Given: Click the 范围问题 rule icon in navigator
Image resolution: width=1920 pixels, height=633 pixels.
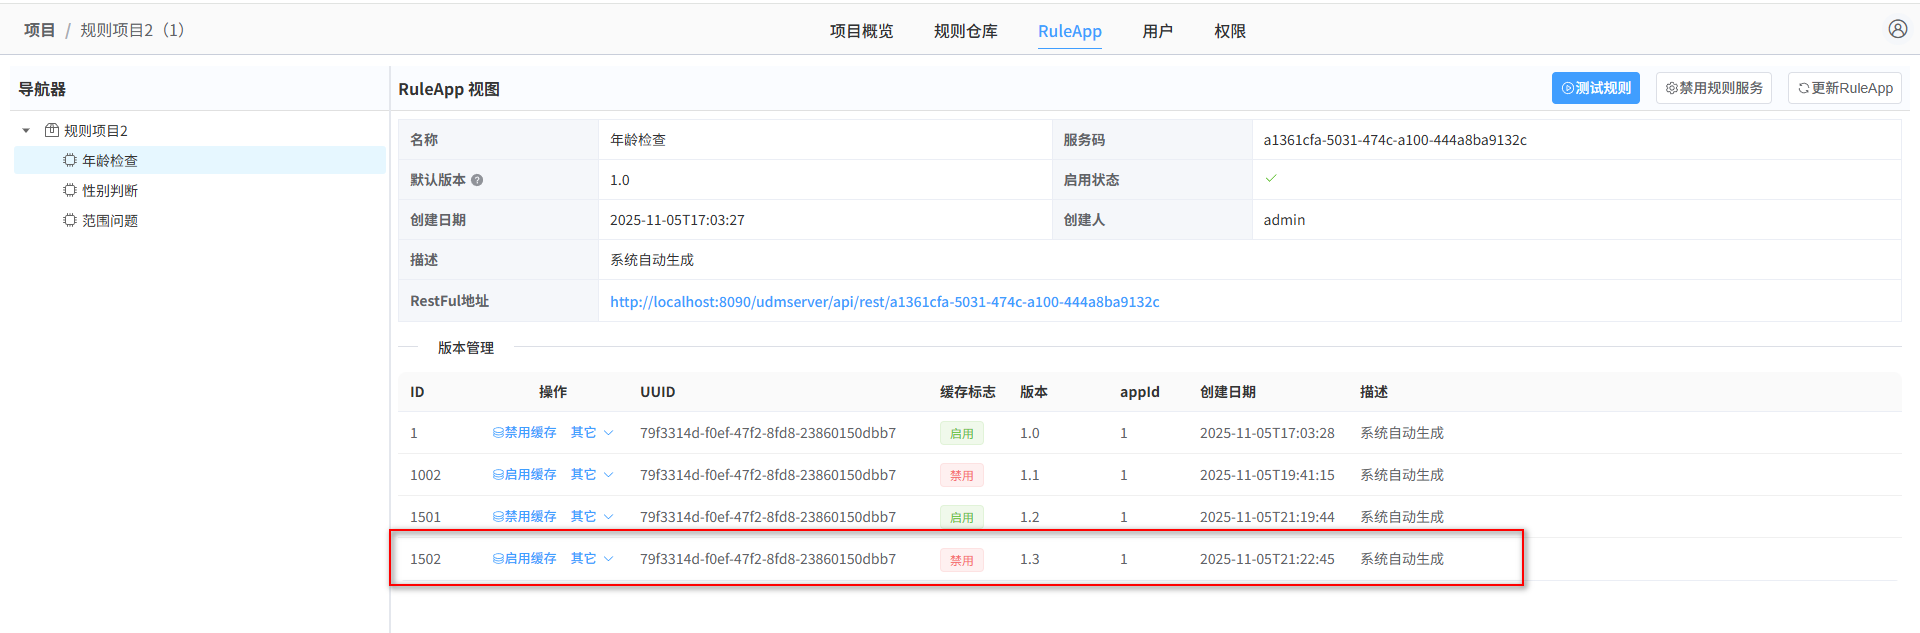Looking at the screenshot, I should point(70,220).
